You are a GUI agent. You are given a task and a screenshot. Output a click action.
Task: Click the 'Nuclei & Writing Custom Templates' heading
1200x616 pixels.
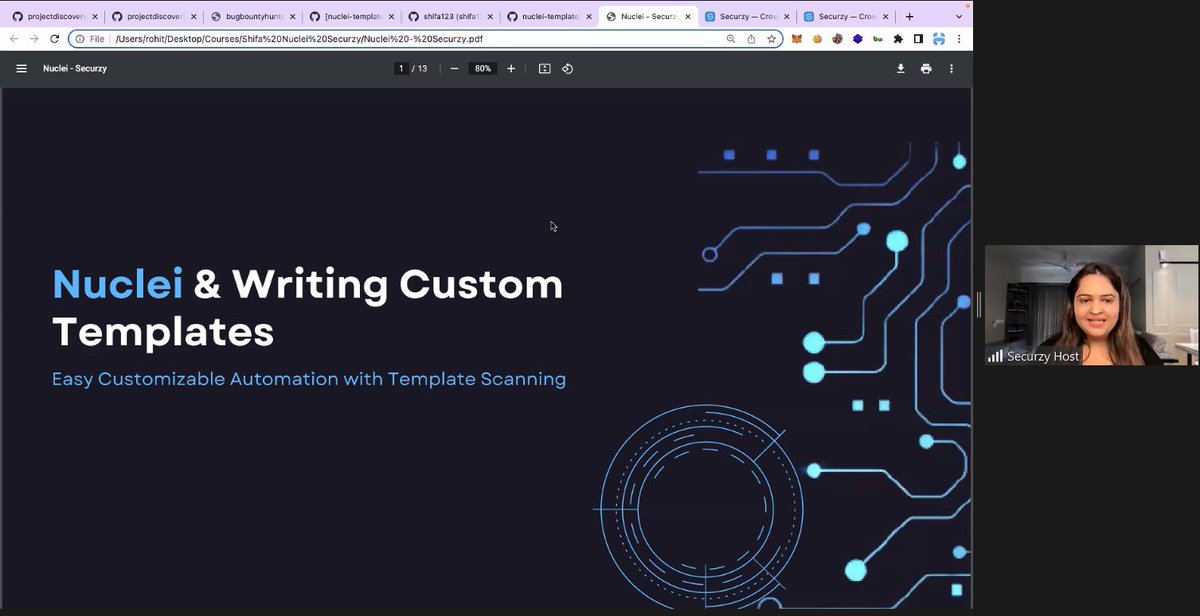[307, 308]
